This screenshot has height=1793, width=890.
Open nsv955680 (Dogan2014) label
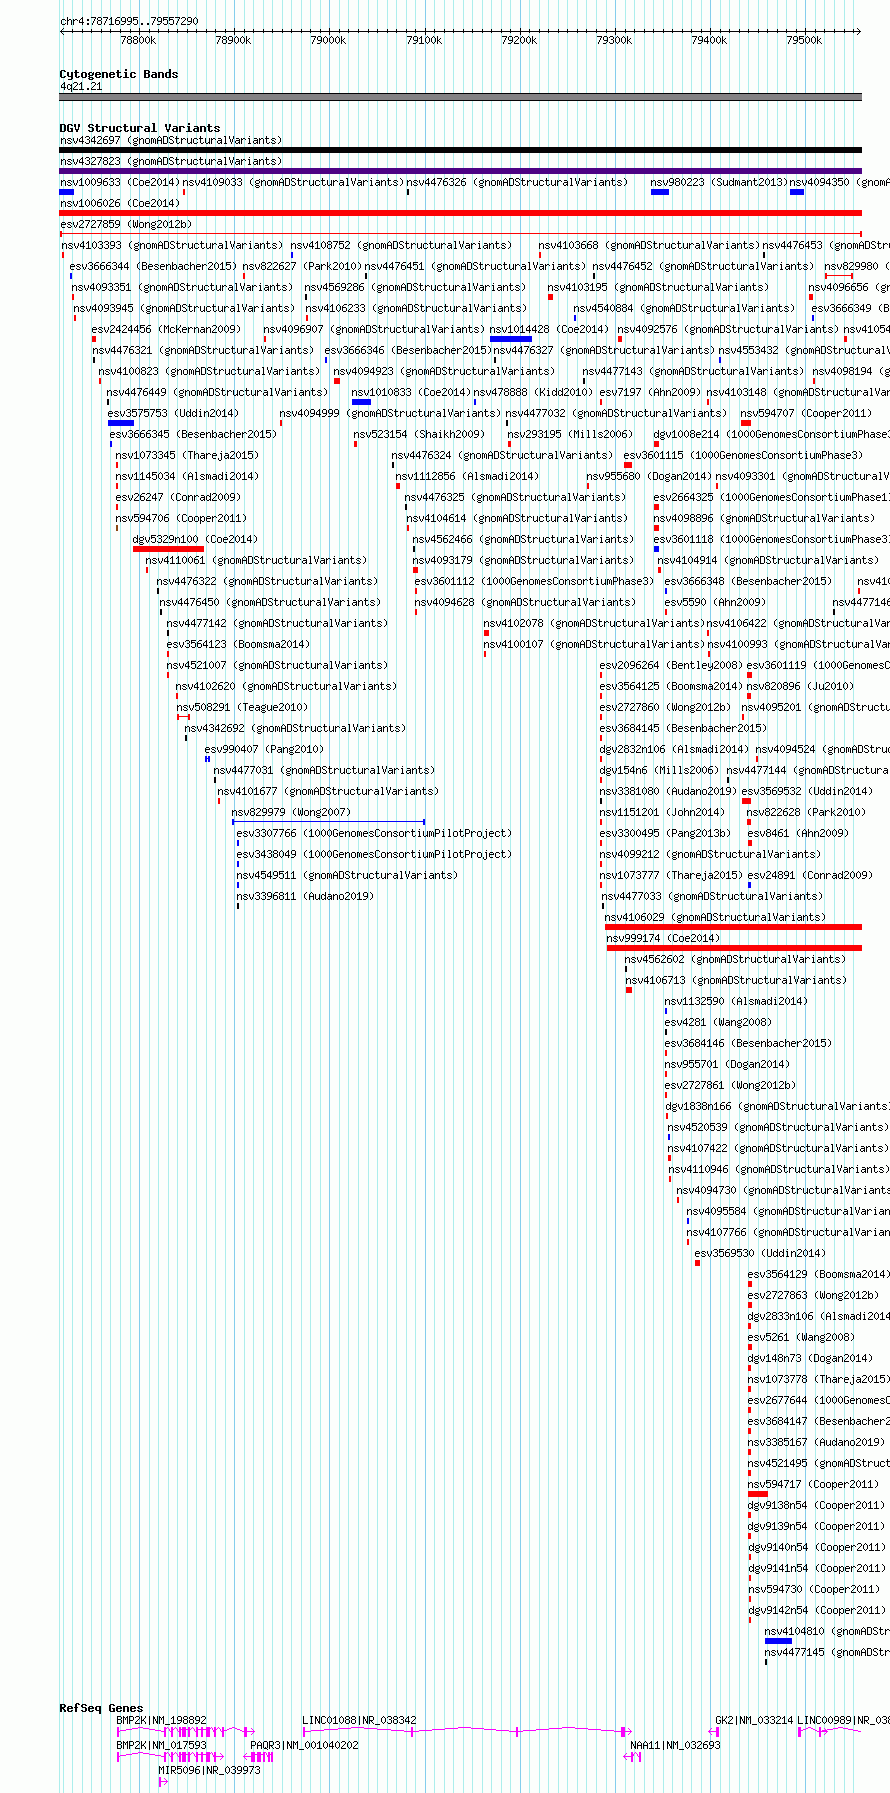click(x=649, y=476)
